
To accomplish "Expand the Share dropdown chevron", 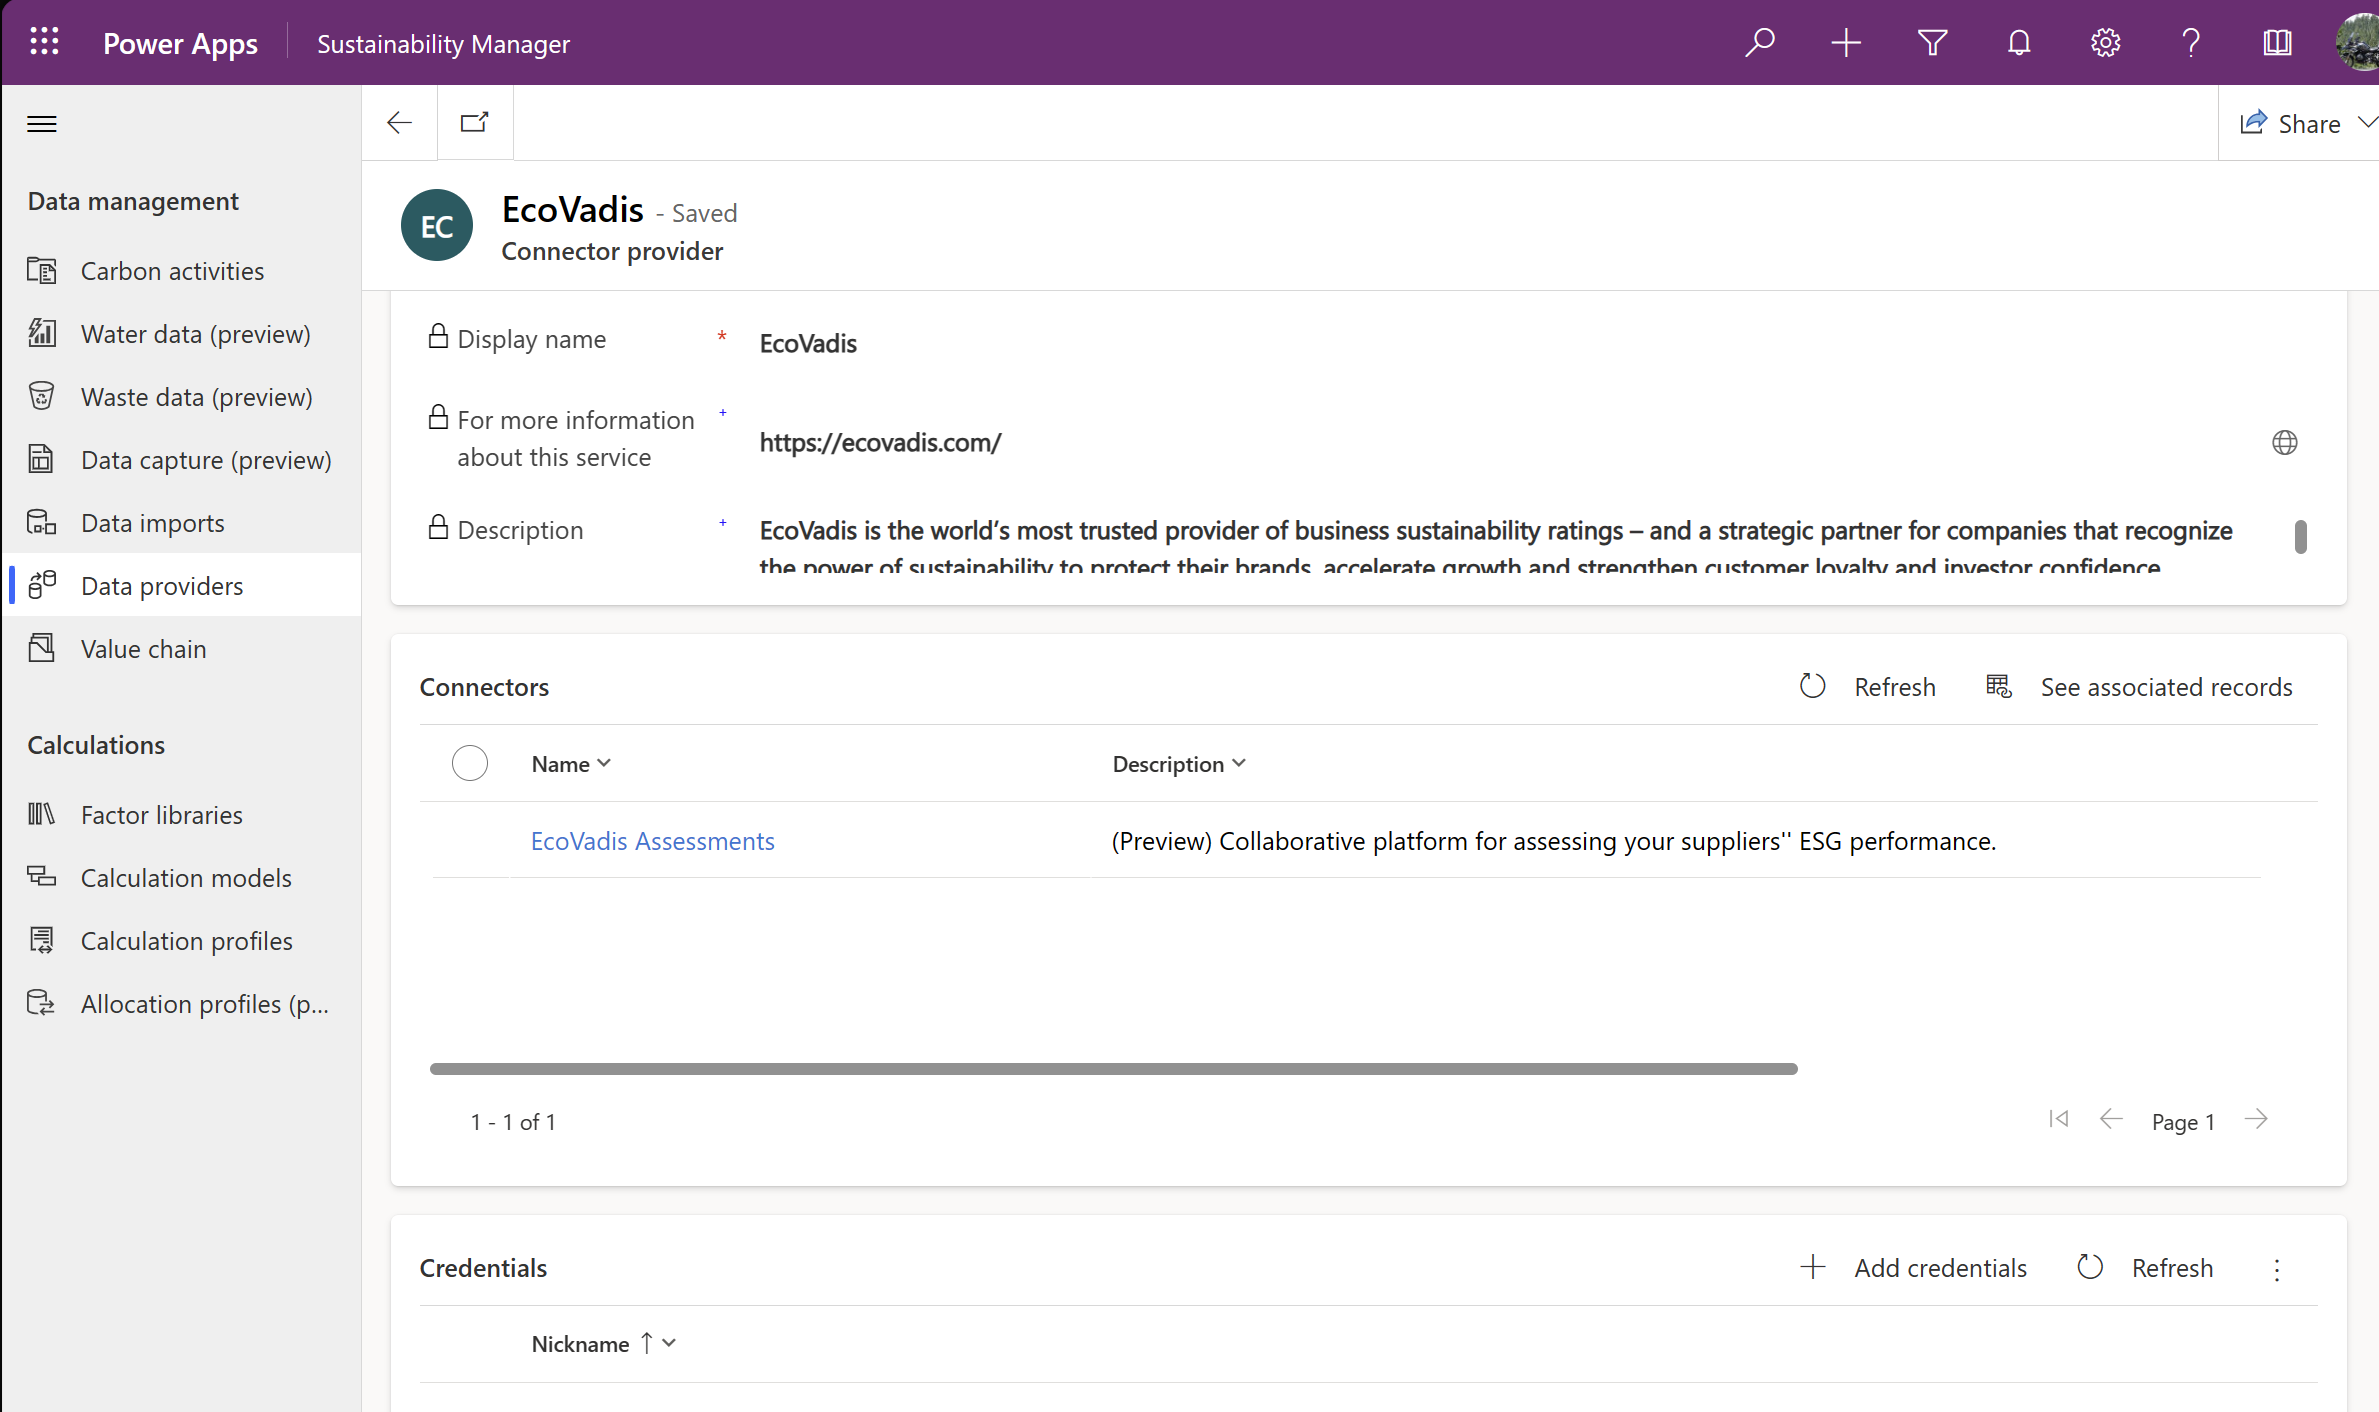I will (2366, 123).
